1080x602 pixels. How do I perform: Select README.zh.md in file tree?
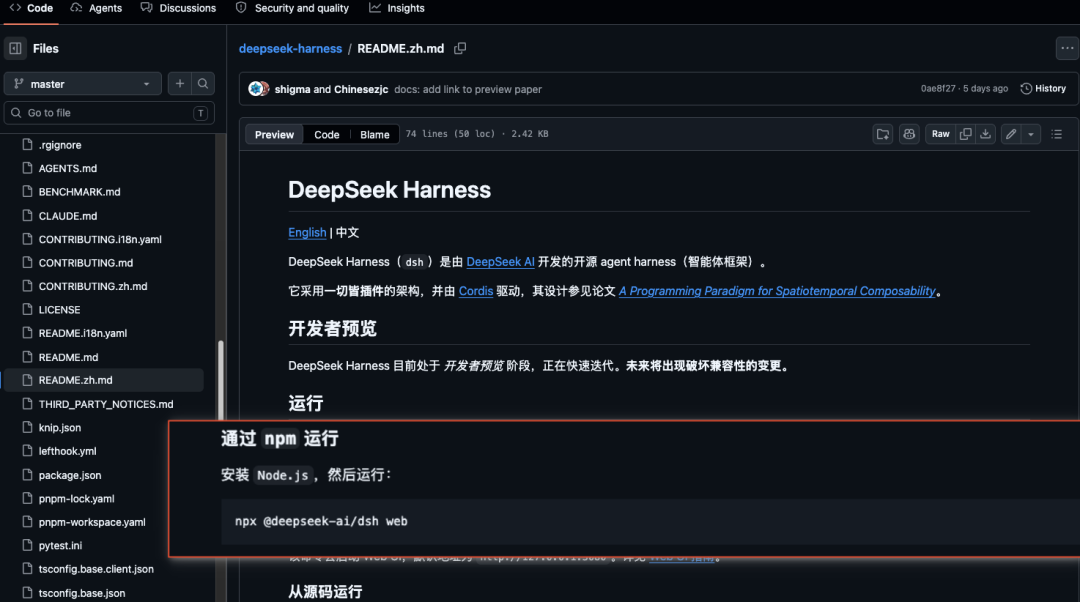pyautogui.click(x=103, y=380)
